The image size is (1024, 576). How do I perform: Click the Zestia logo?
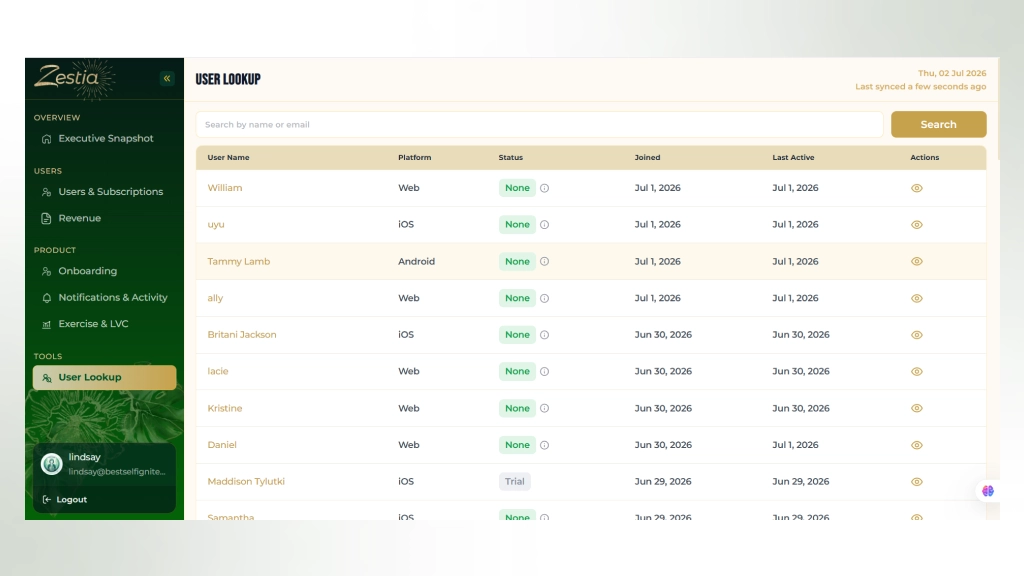pos(74,79)
